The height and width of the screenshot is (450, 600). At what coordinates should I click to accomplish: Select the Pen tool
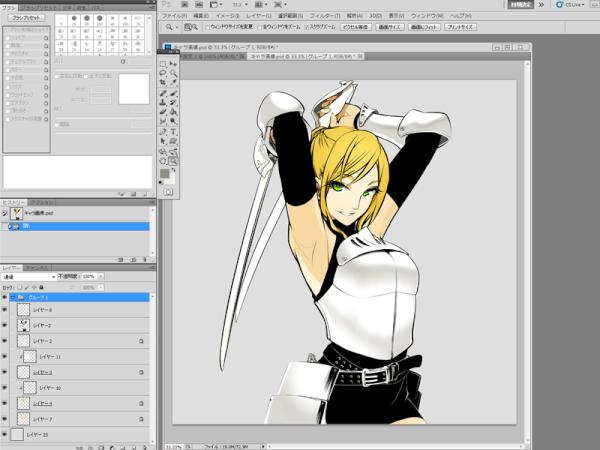tap(163, 132)
